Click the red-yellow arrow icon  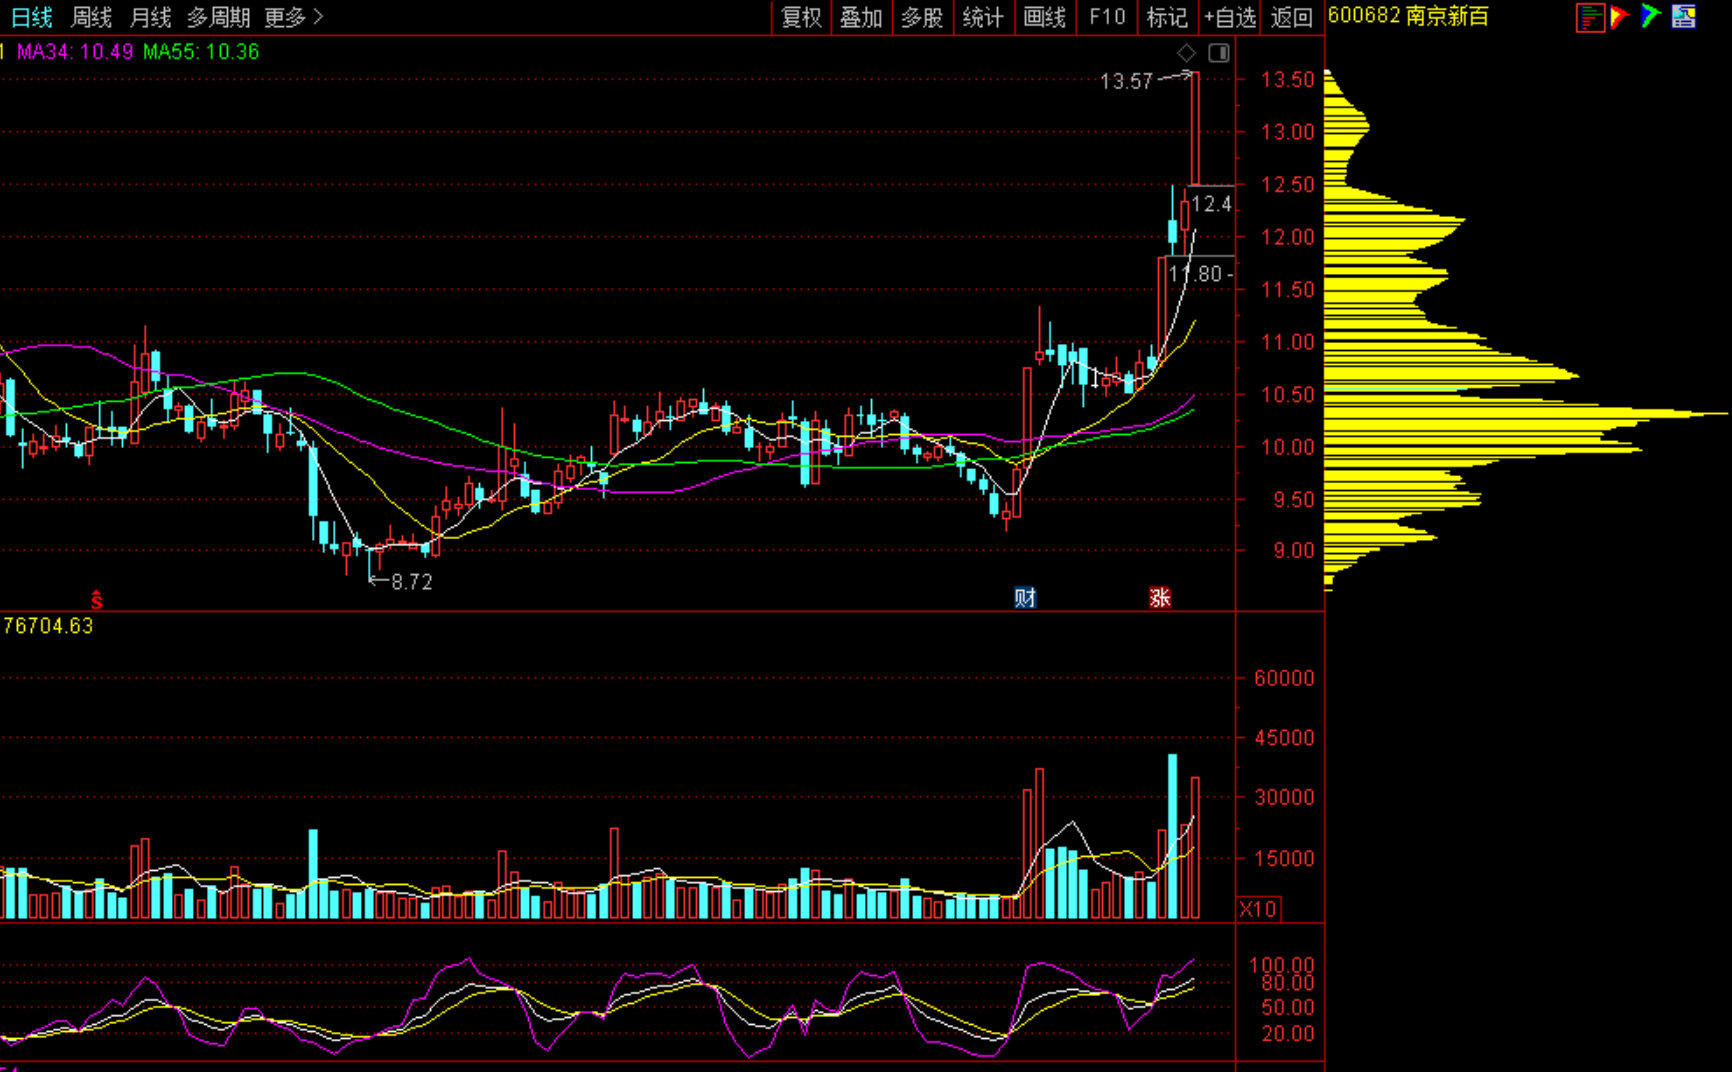1620,16
